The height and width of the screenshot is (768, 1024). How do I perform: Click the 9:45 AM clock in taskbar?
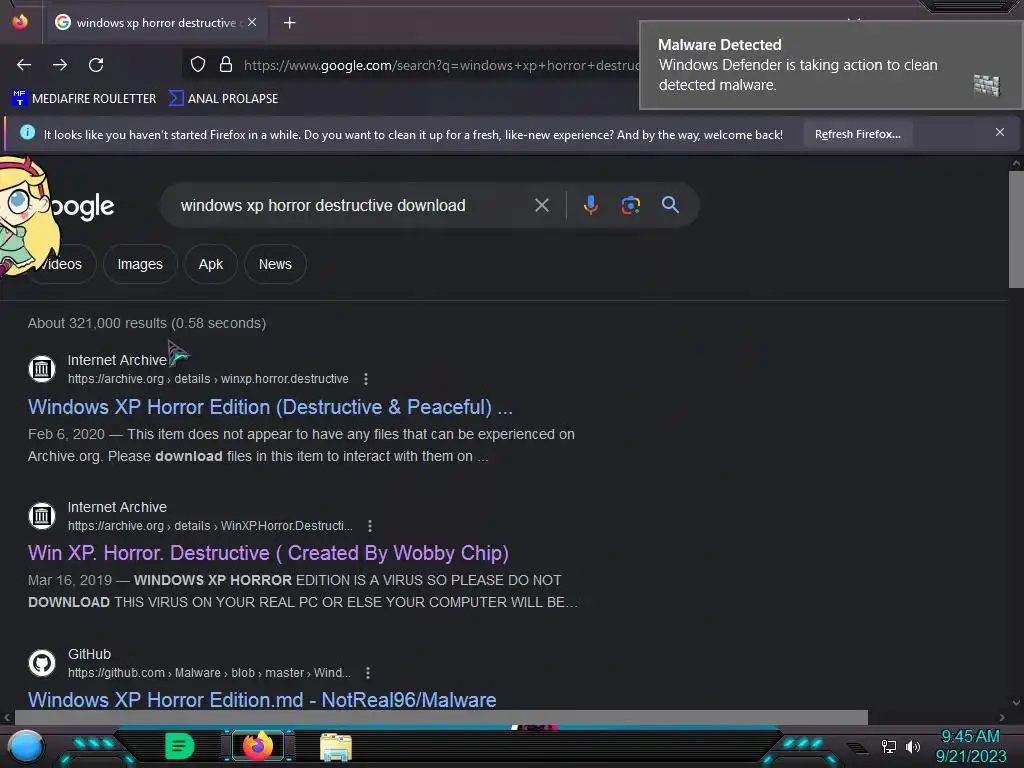coord(970,737)
